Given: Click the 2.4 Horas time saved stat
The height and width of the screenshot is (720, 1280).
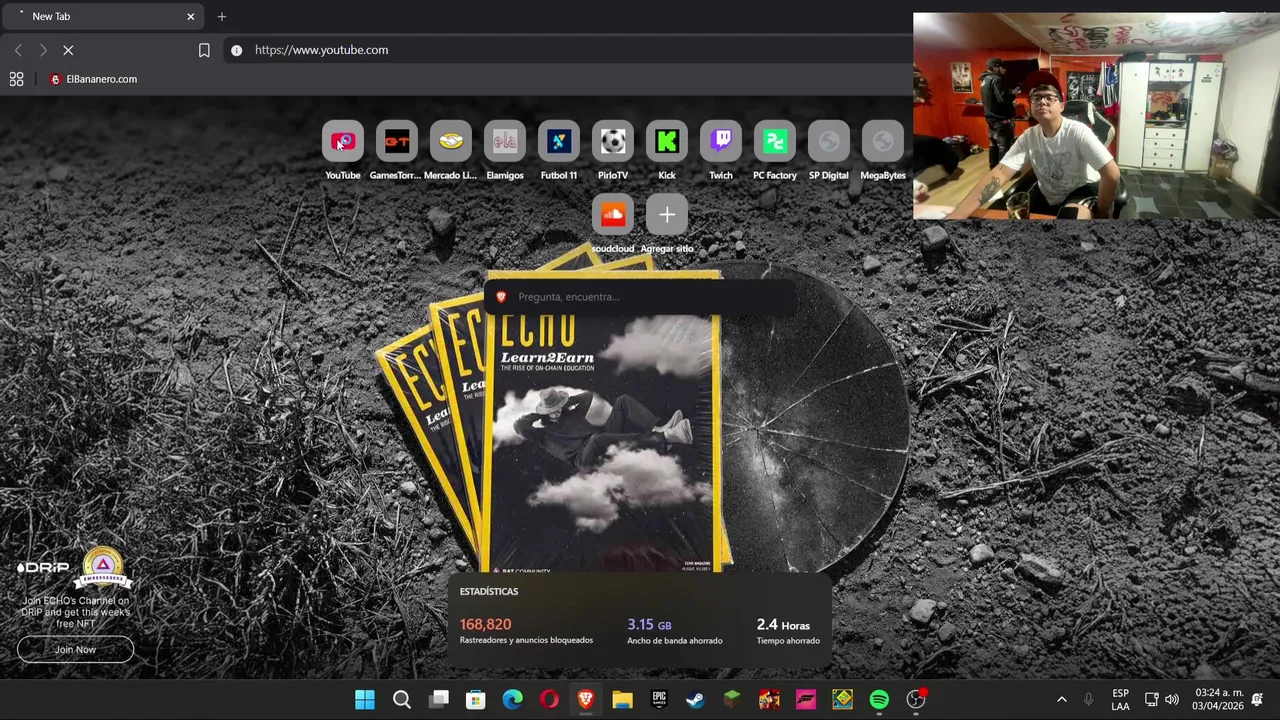Looking at the screenshot, I should pyautogui.click(x=788, y=631).
